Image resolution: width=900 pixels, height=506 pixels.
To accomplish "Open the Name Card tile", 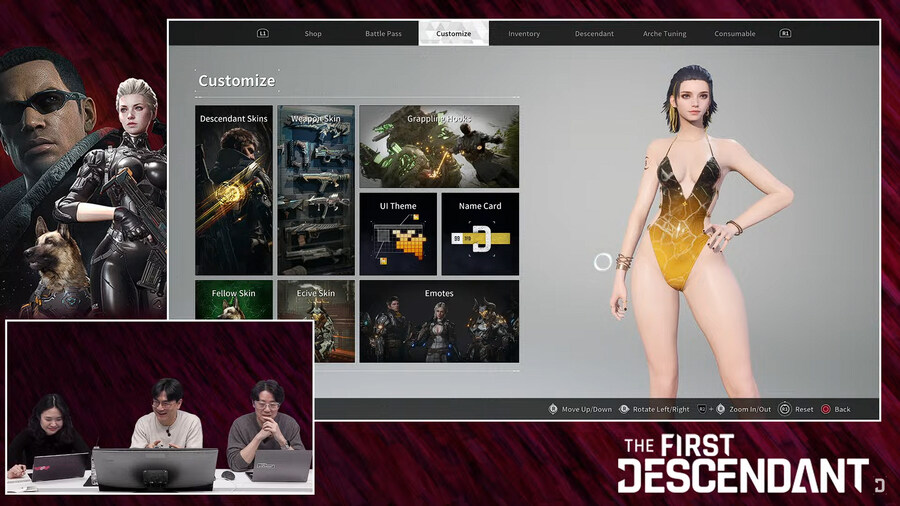I will point(480,234).
